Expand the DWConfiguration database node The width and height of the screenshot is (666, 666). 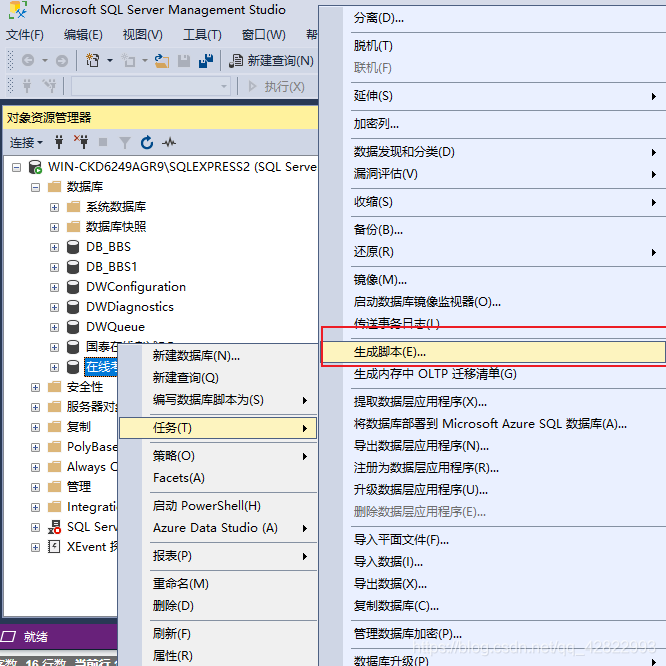click(x=54, y=288)
